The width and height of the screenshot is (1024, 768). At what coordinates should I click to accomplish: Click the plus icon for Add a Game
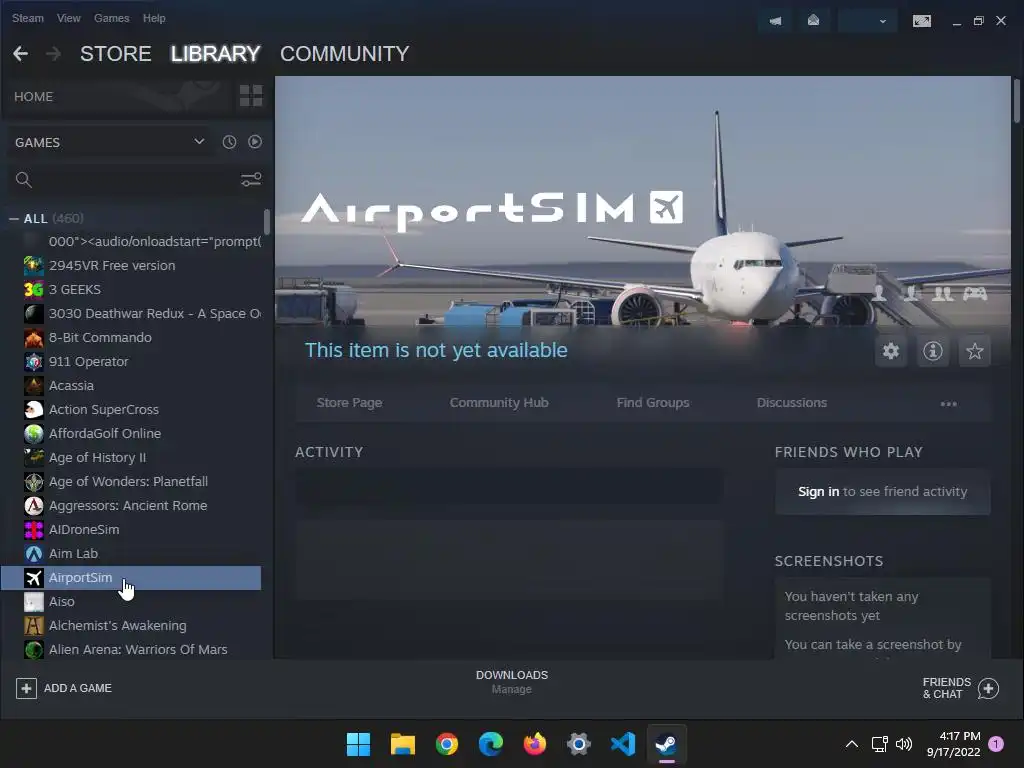click(x=26, y=688)
